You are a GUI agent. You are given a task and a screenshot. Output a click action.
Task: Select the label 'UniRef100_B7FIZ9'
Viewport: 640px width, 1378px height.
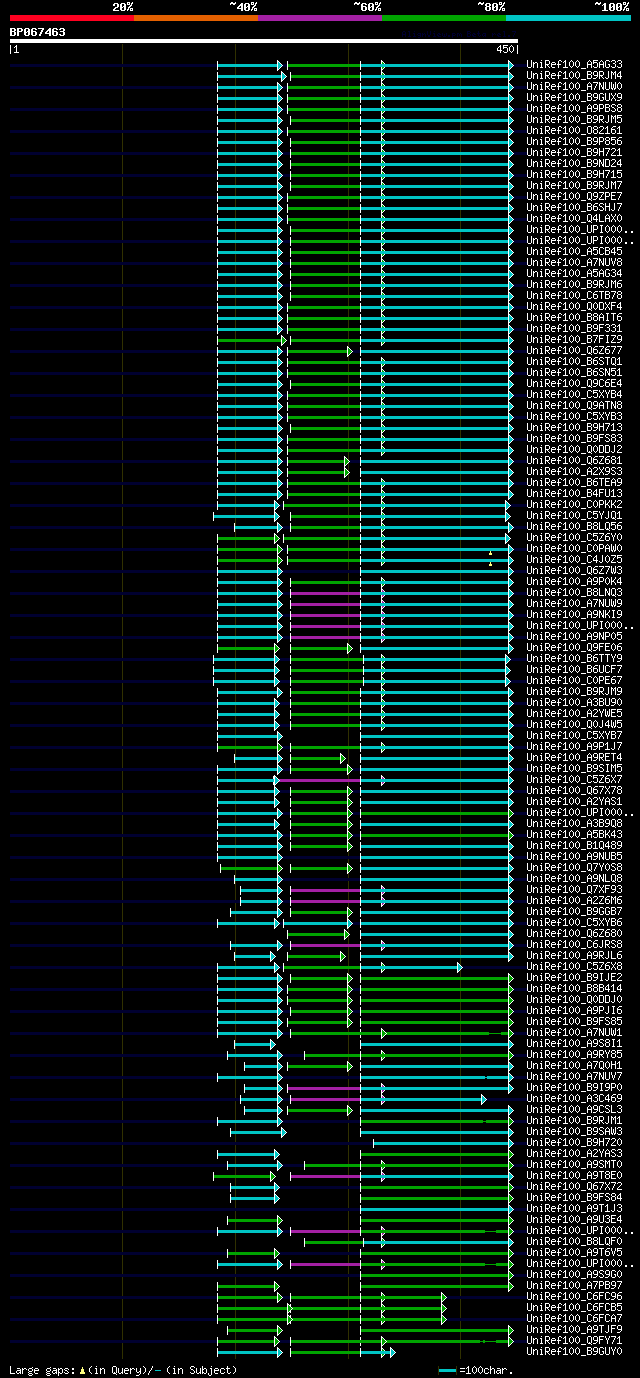[x=574, y=339]
